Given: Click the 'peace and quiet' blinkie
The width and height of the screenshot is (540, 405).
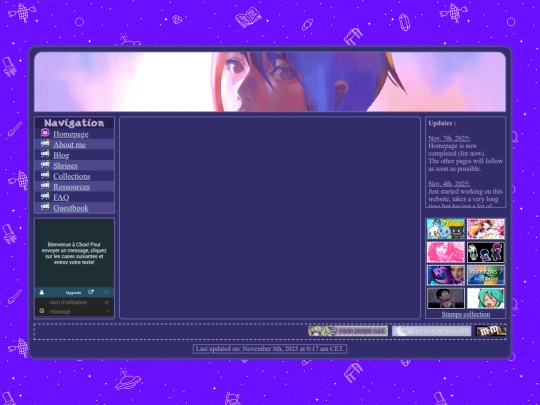Looking at the screenshot, I should [x=432, y=331].
